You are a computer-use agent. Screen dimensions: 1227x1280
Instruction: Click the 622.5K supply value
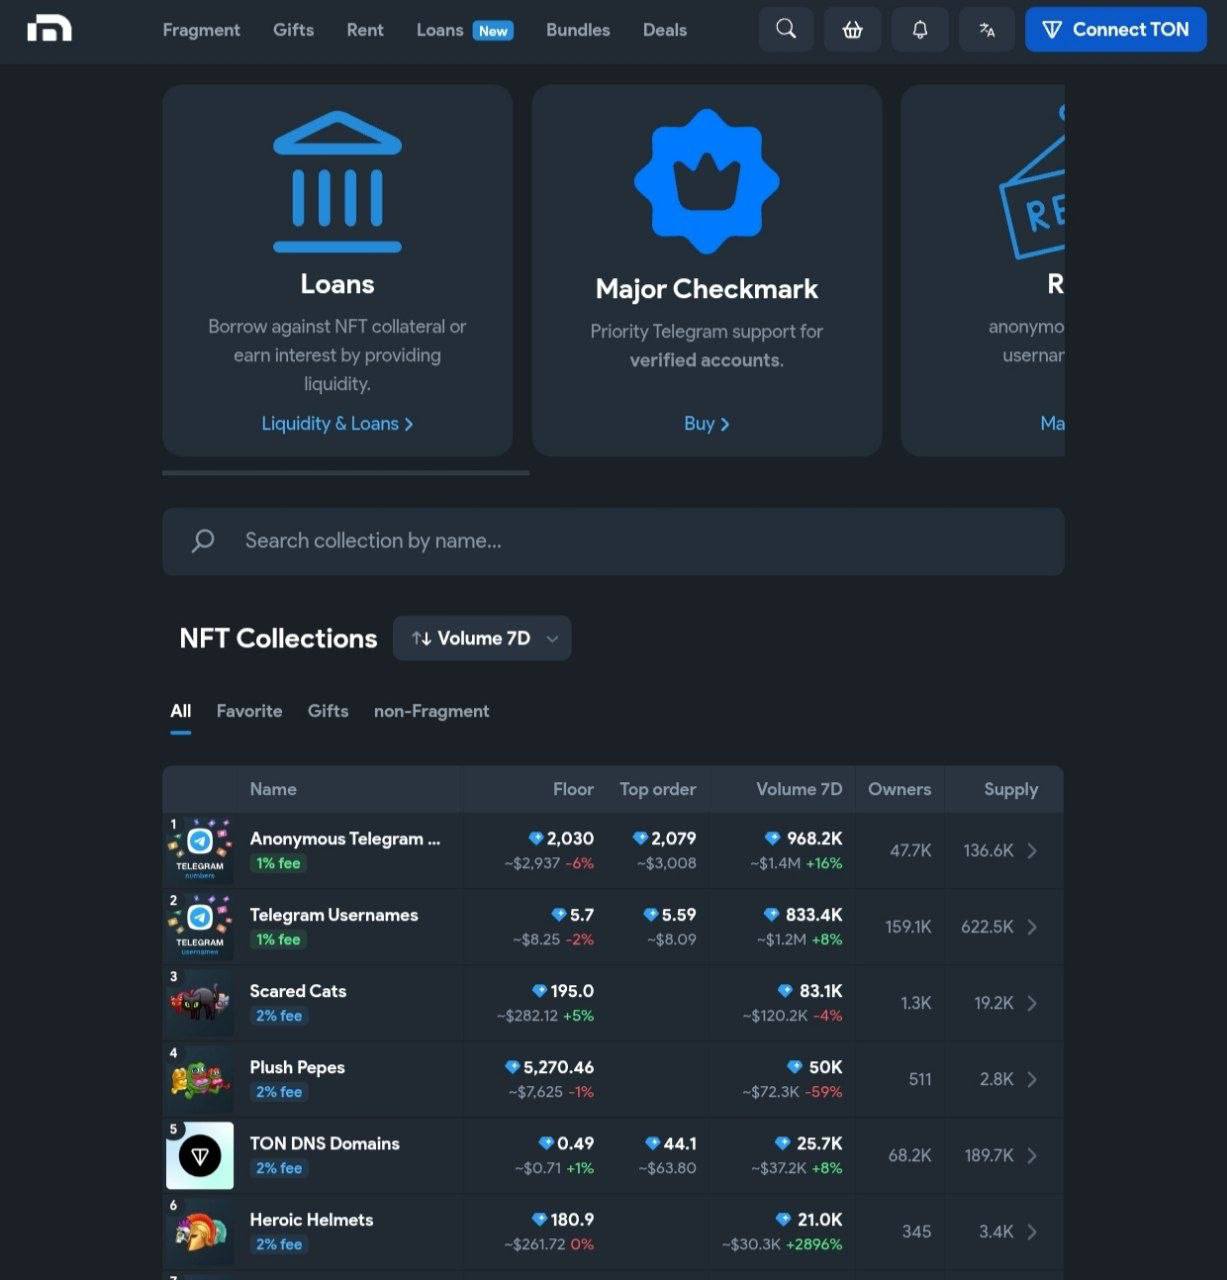[x=987, y=927]
